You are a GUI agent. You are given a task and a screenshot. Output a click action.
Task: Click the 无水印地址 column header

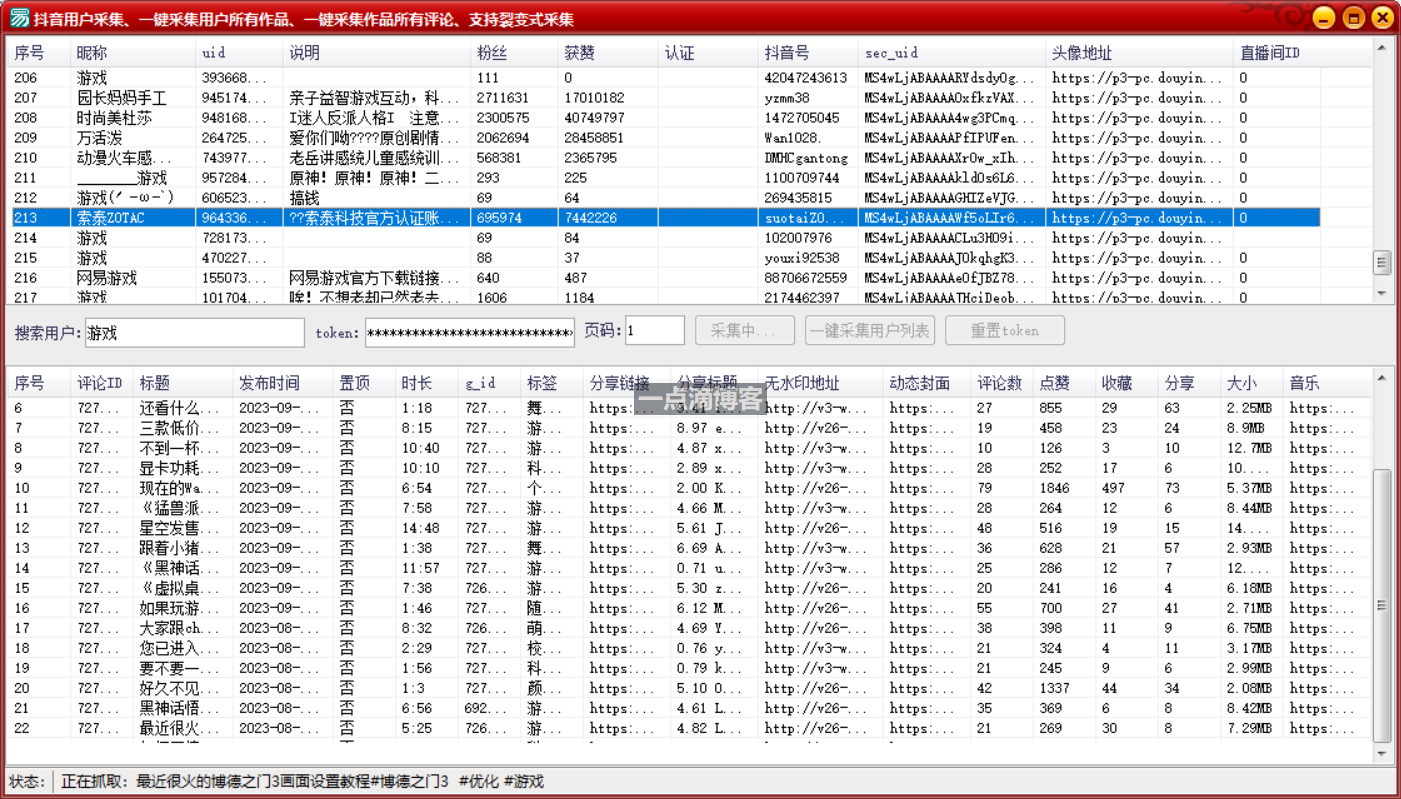click(821, 383)
